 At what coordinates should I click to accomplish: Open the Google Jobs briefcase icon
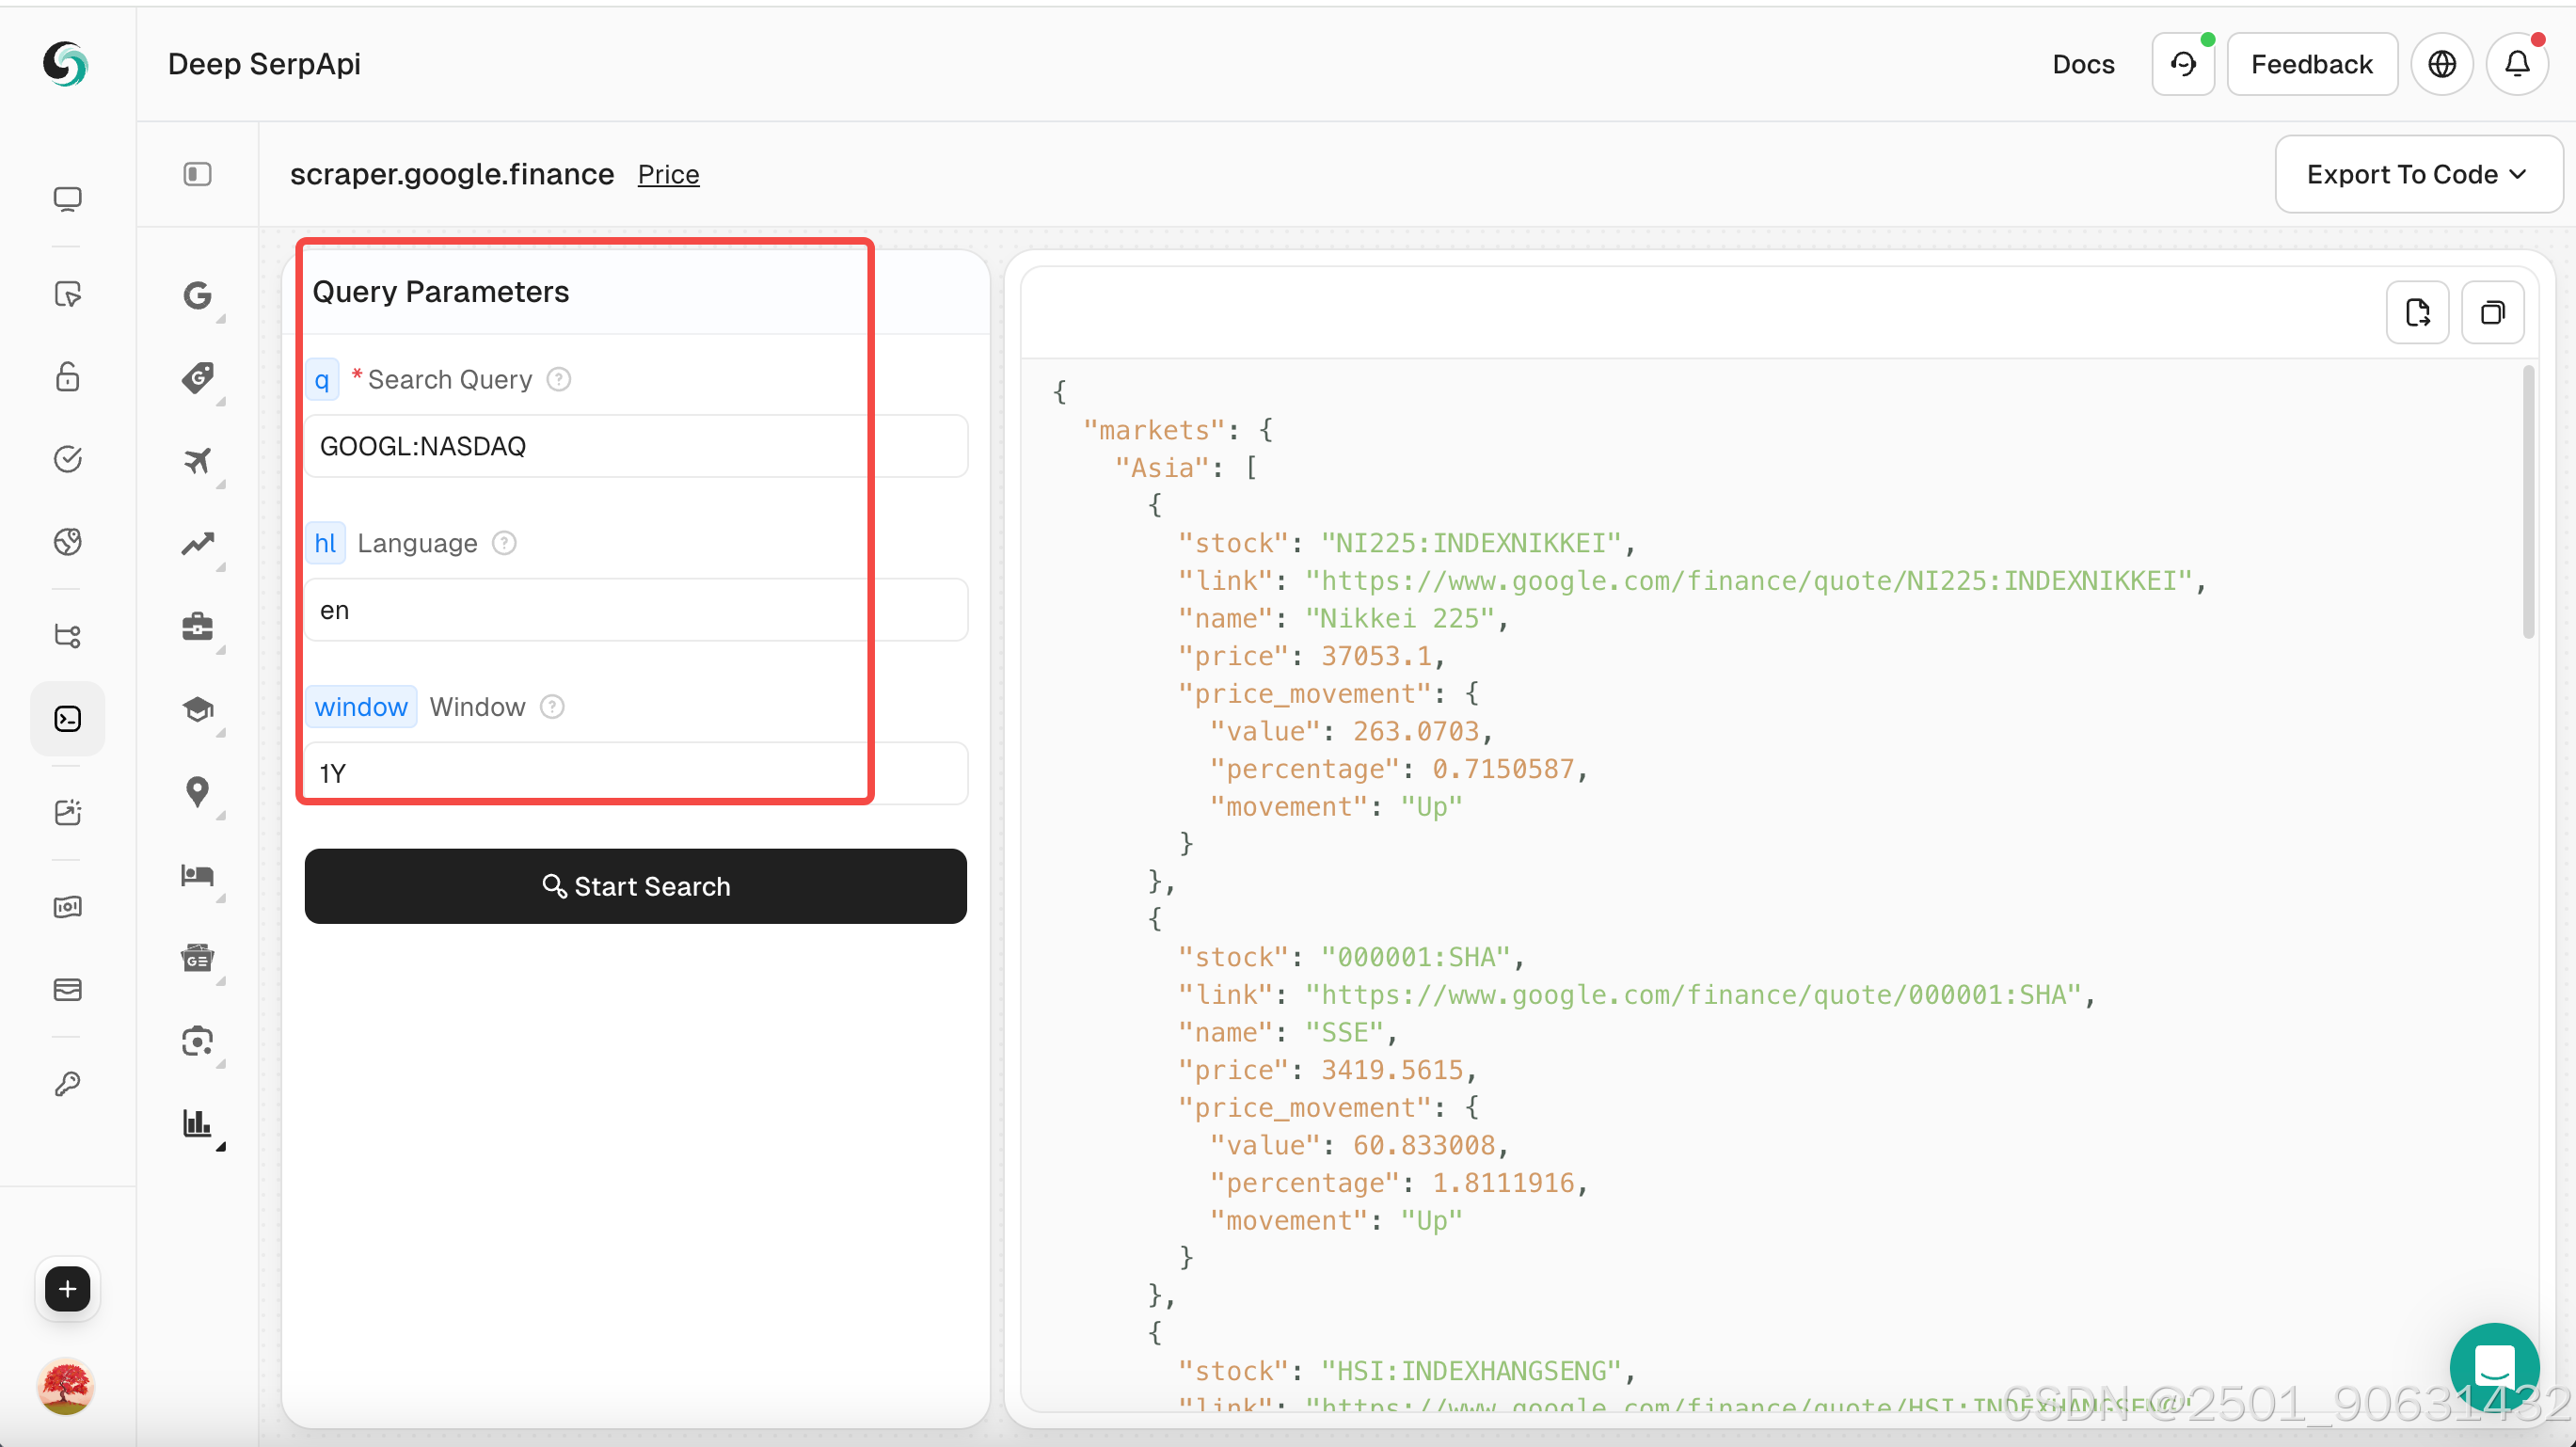197,627
